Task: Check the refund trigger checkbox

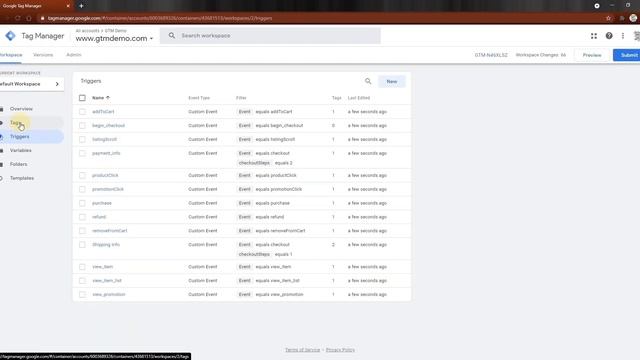Action: click(82, 217)
